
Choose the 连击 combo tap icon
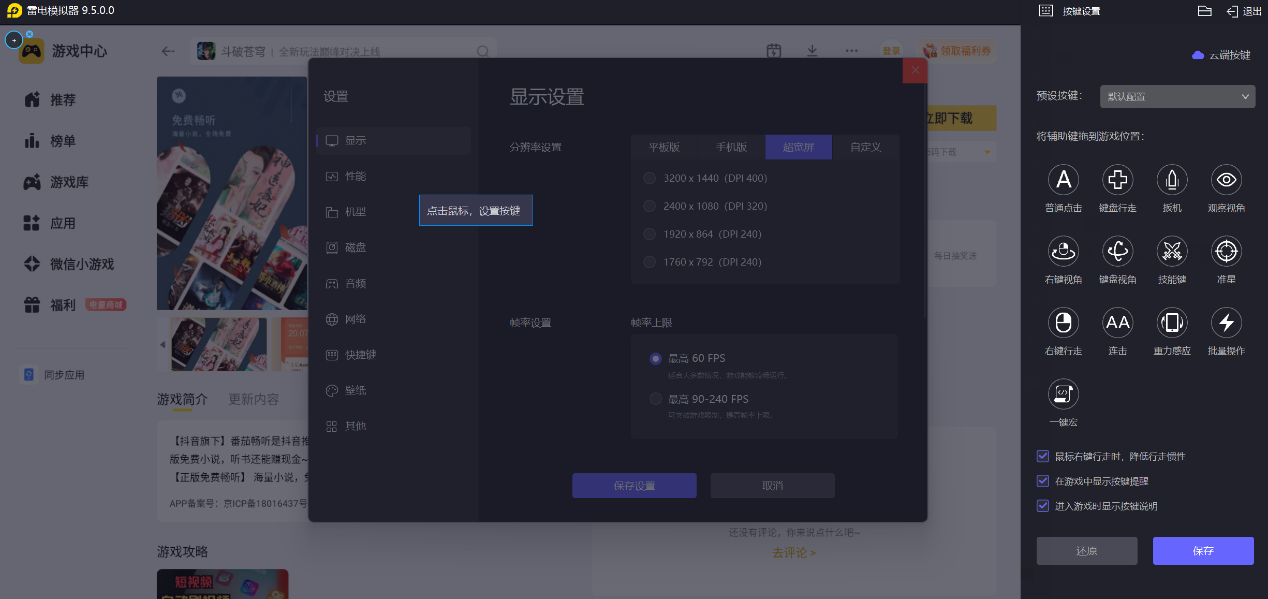(1117, 322)
